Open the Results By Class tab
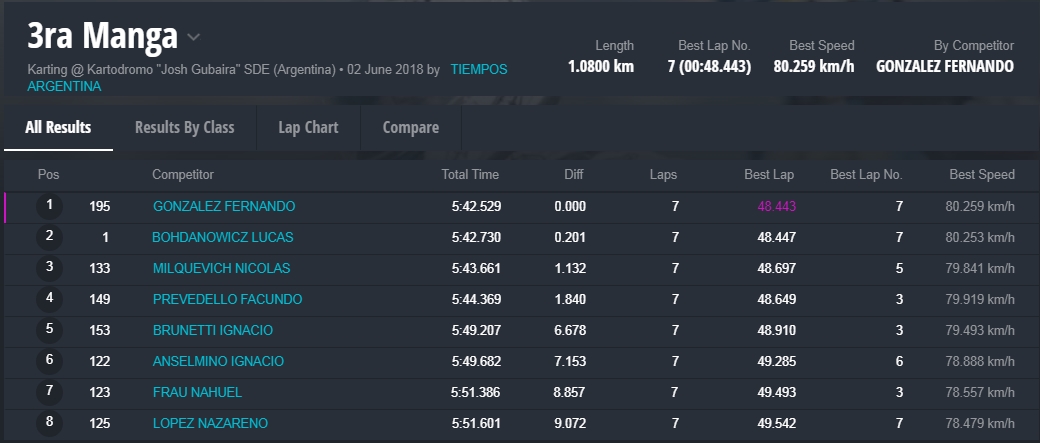Viewport: 1040px width, 443px height. tap(184, 127)
